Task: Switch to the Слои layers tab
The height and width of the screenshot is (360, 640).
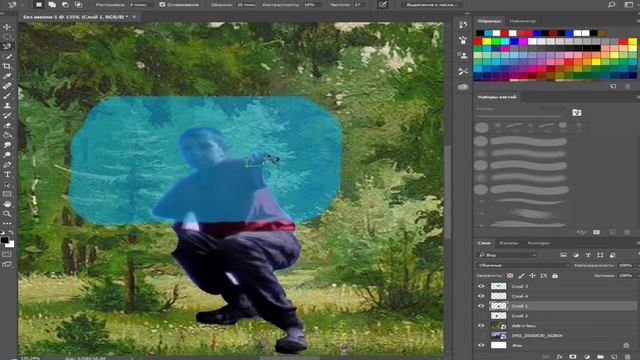Action: tap(484, 243)
